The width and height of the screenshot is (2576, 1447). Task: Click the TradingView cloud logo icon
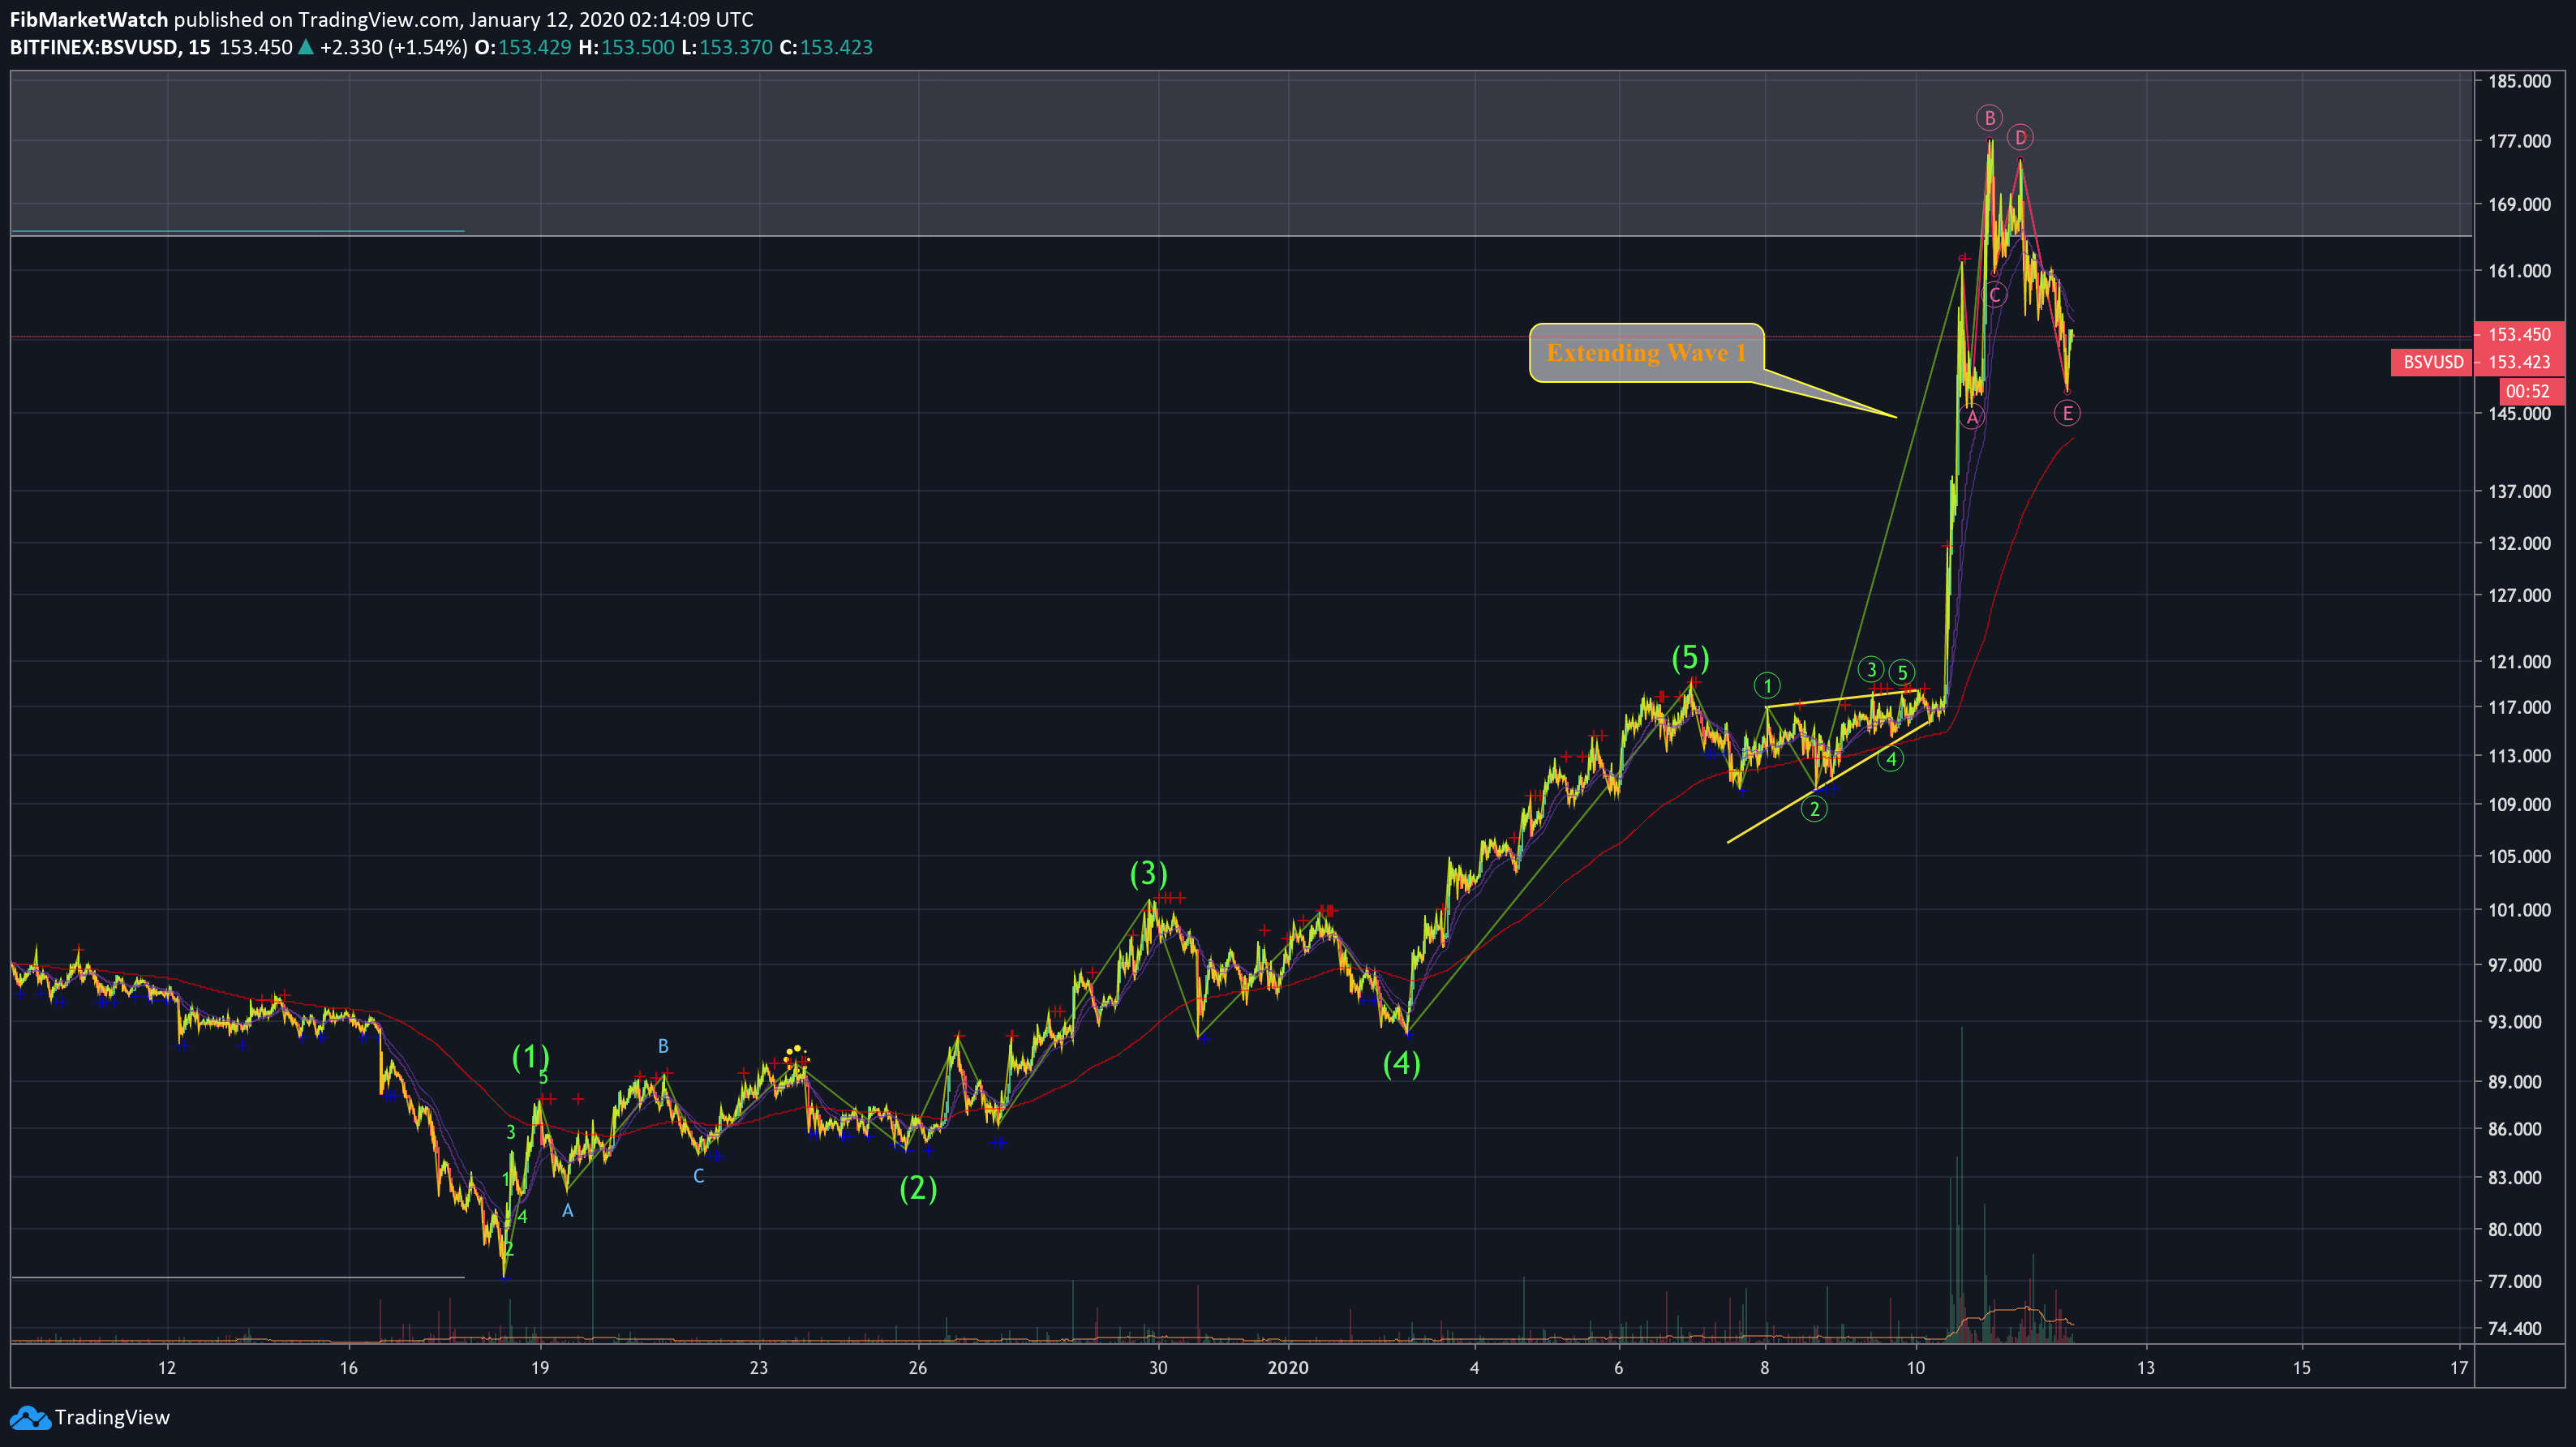pyautogui.click(x=29, y=1417)
